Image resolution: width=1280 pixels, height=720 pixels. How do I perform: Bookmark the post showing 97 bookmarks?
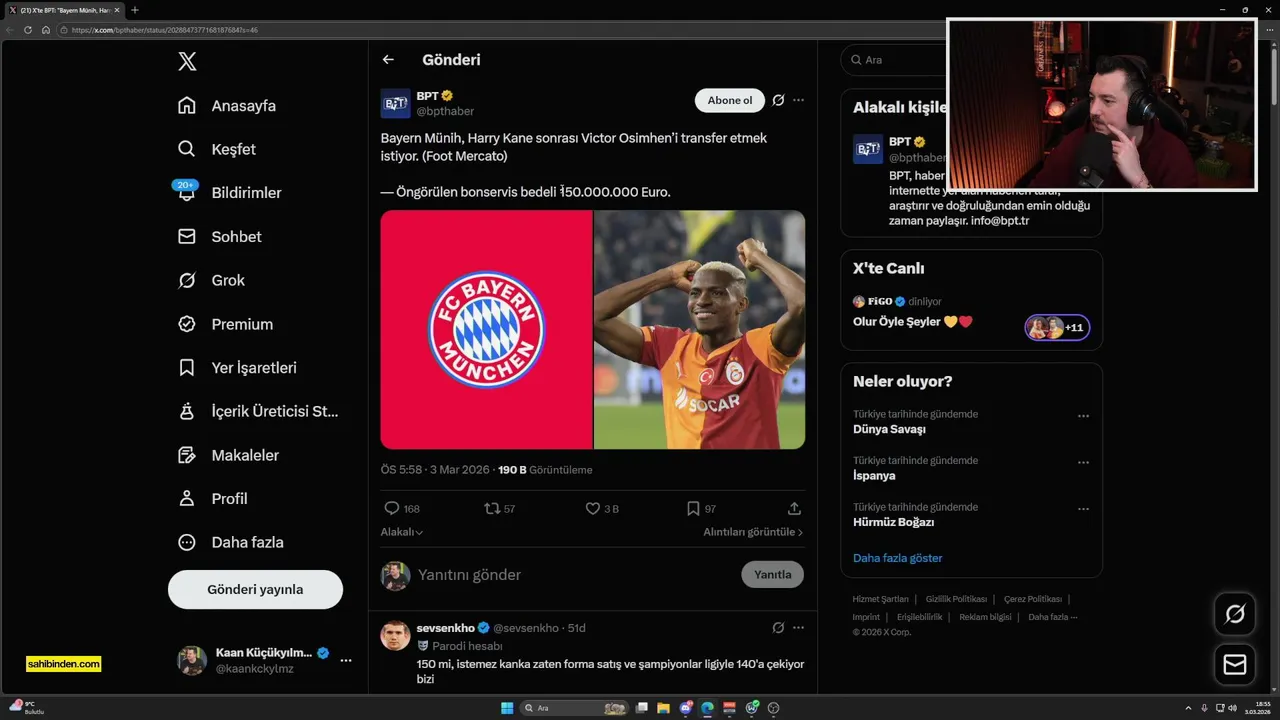click(x=693, y=509)
